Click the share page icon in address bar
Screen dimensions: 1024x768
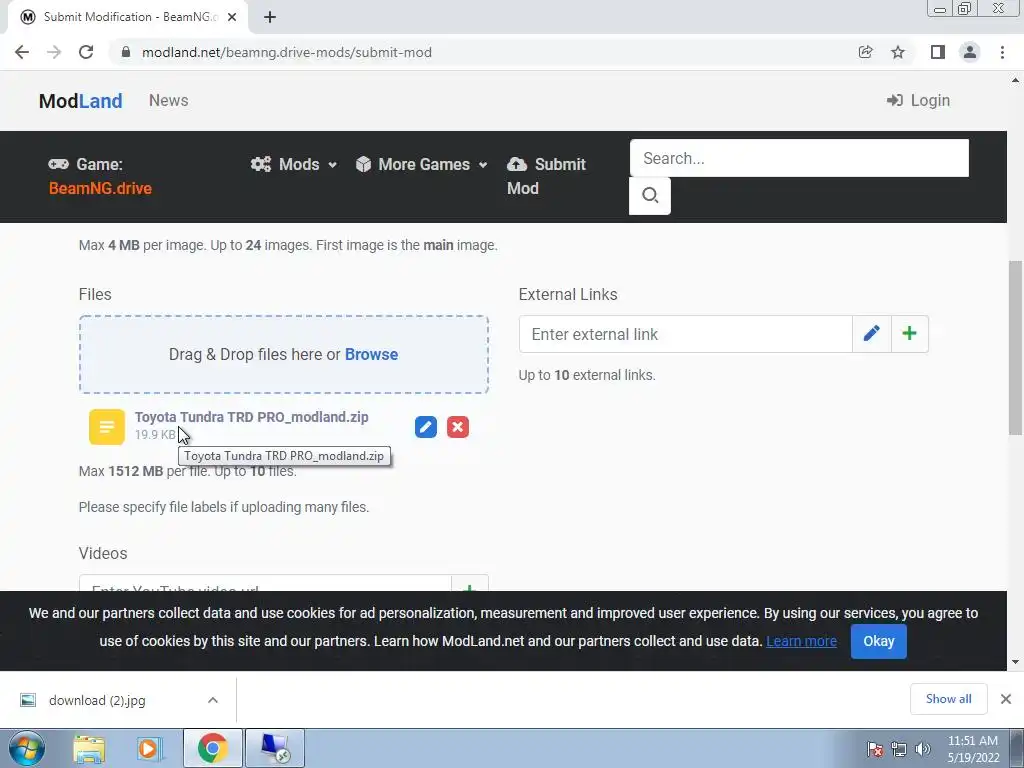pos(865,52)
